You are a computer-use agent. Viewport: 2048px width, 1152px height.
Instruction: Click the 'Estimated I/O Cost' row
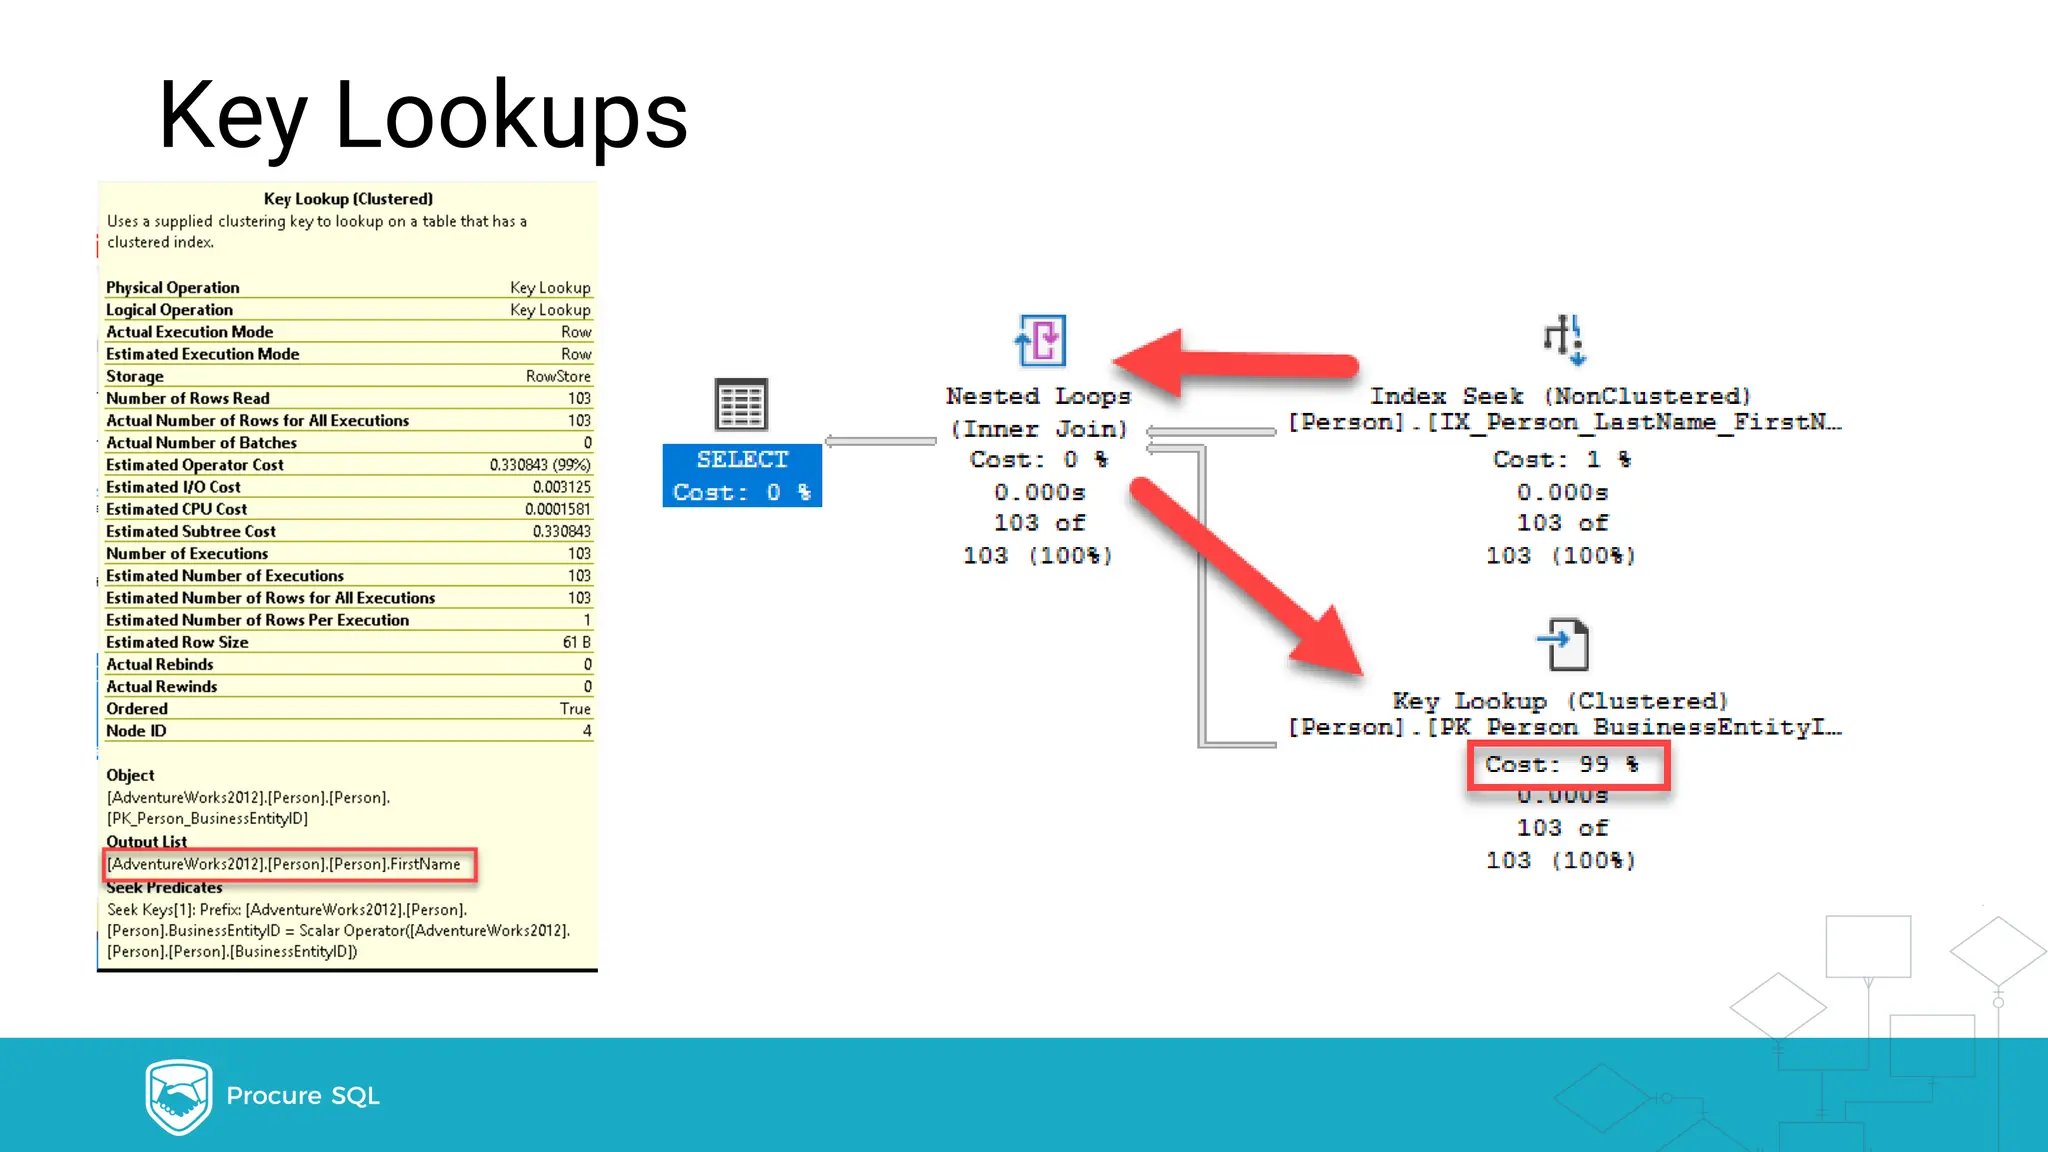coord(348,487)
